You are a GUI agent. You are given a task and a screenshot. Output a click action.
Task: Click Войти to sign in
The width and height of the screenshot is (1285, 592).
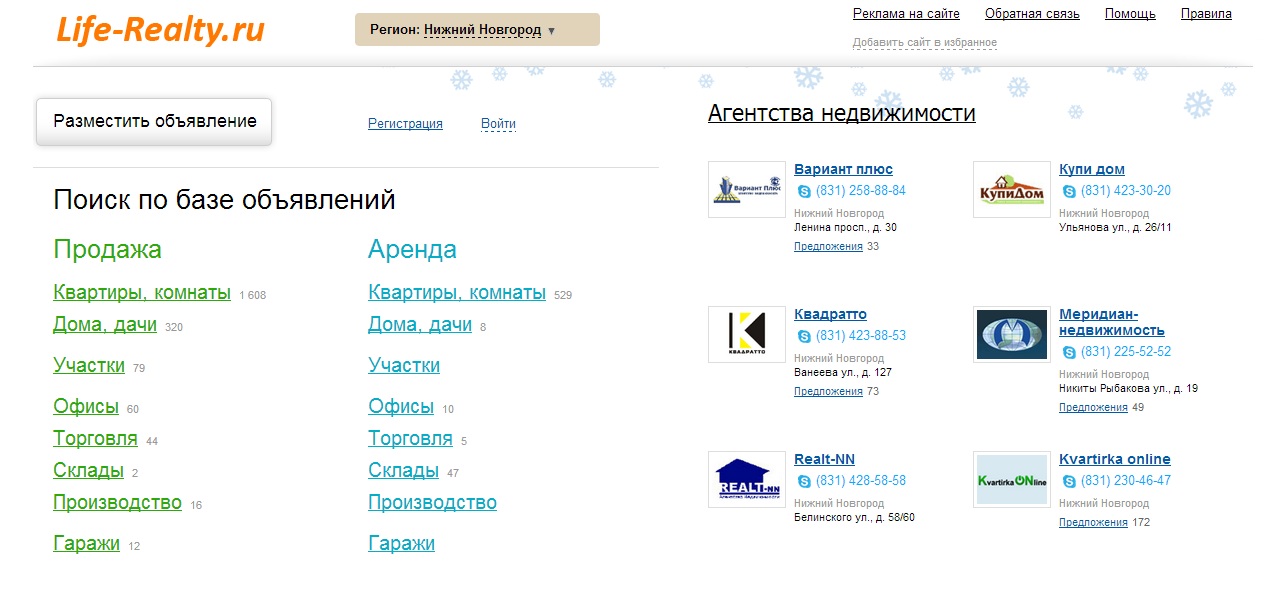(497, 123)
